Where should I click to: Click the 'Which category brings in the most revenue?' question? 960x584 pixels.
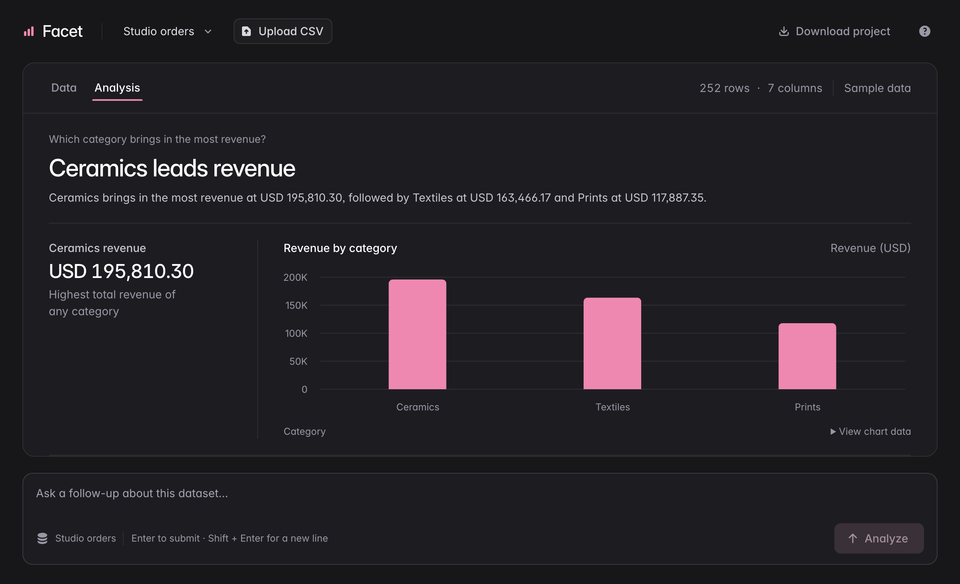(157, 140)
